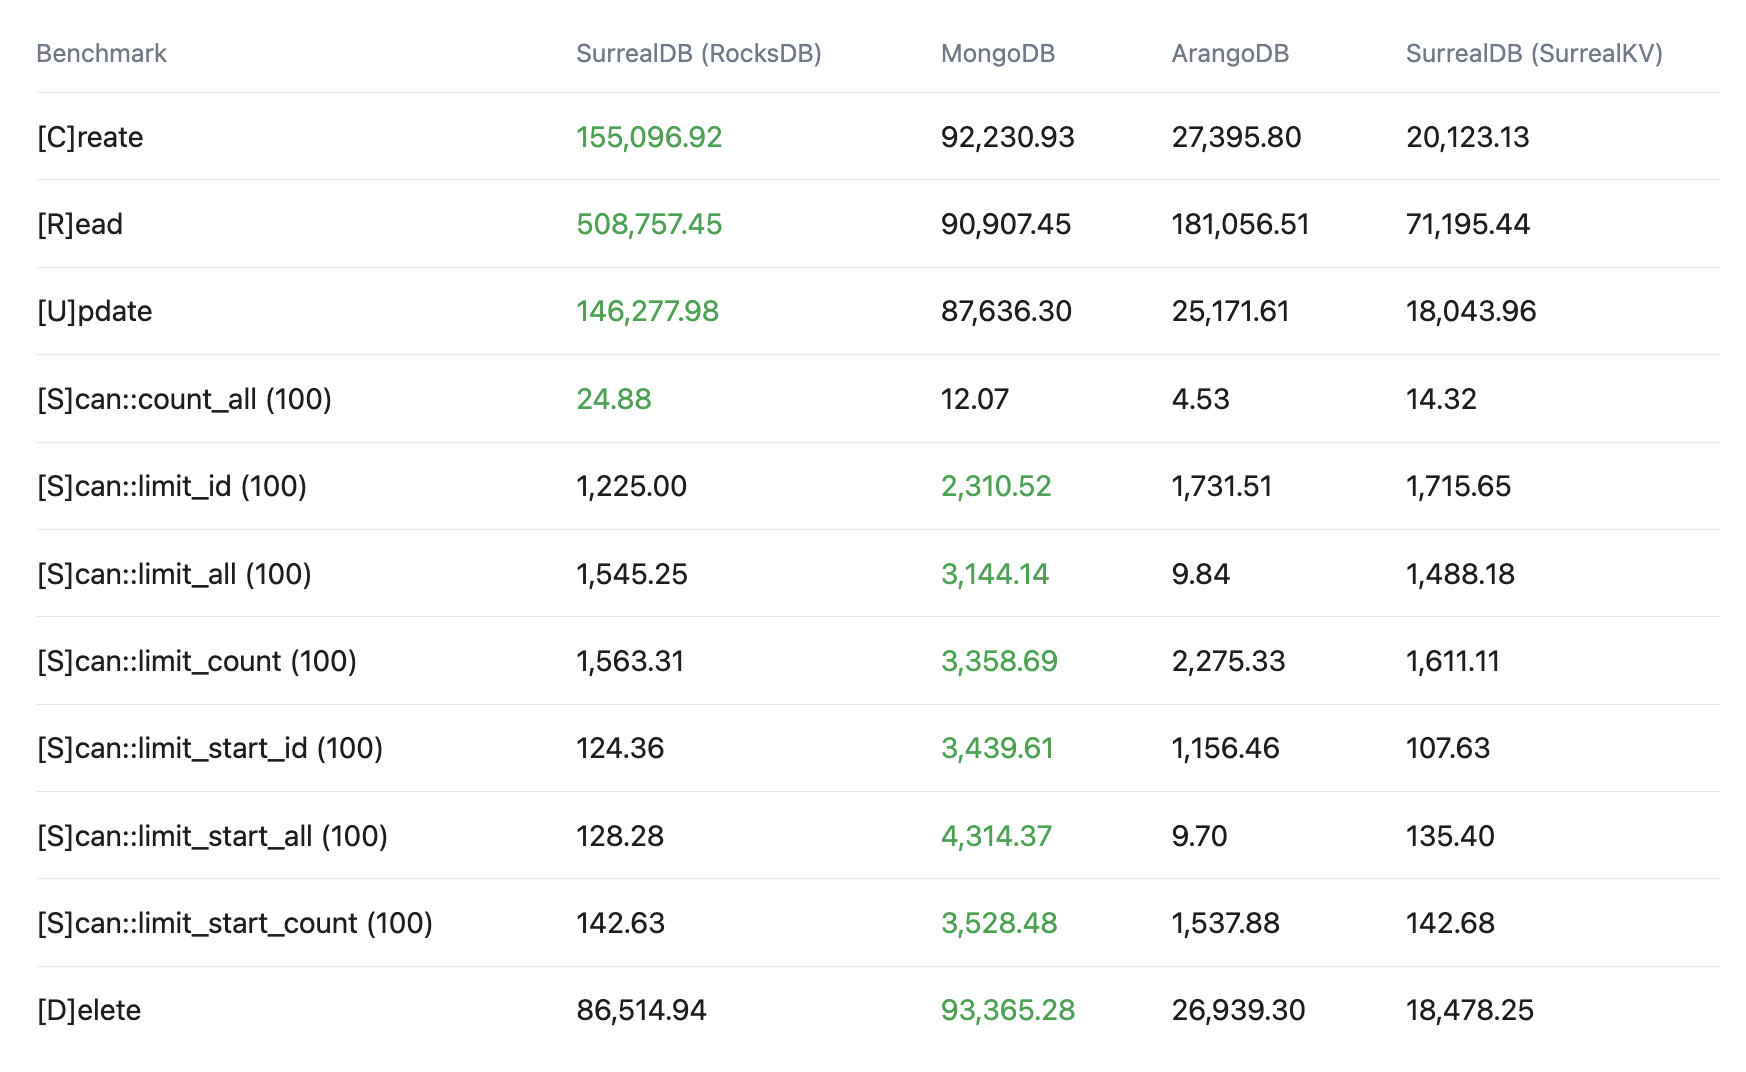This screenshot has height=1072, width=1746.
Task: Click the green value 24.88
Action: 614,399
